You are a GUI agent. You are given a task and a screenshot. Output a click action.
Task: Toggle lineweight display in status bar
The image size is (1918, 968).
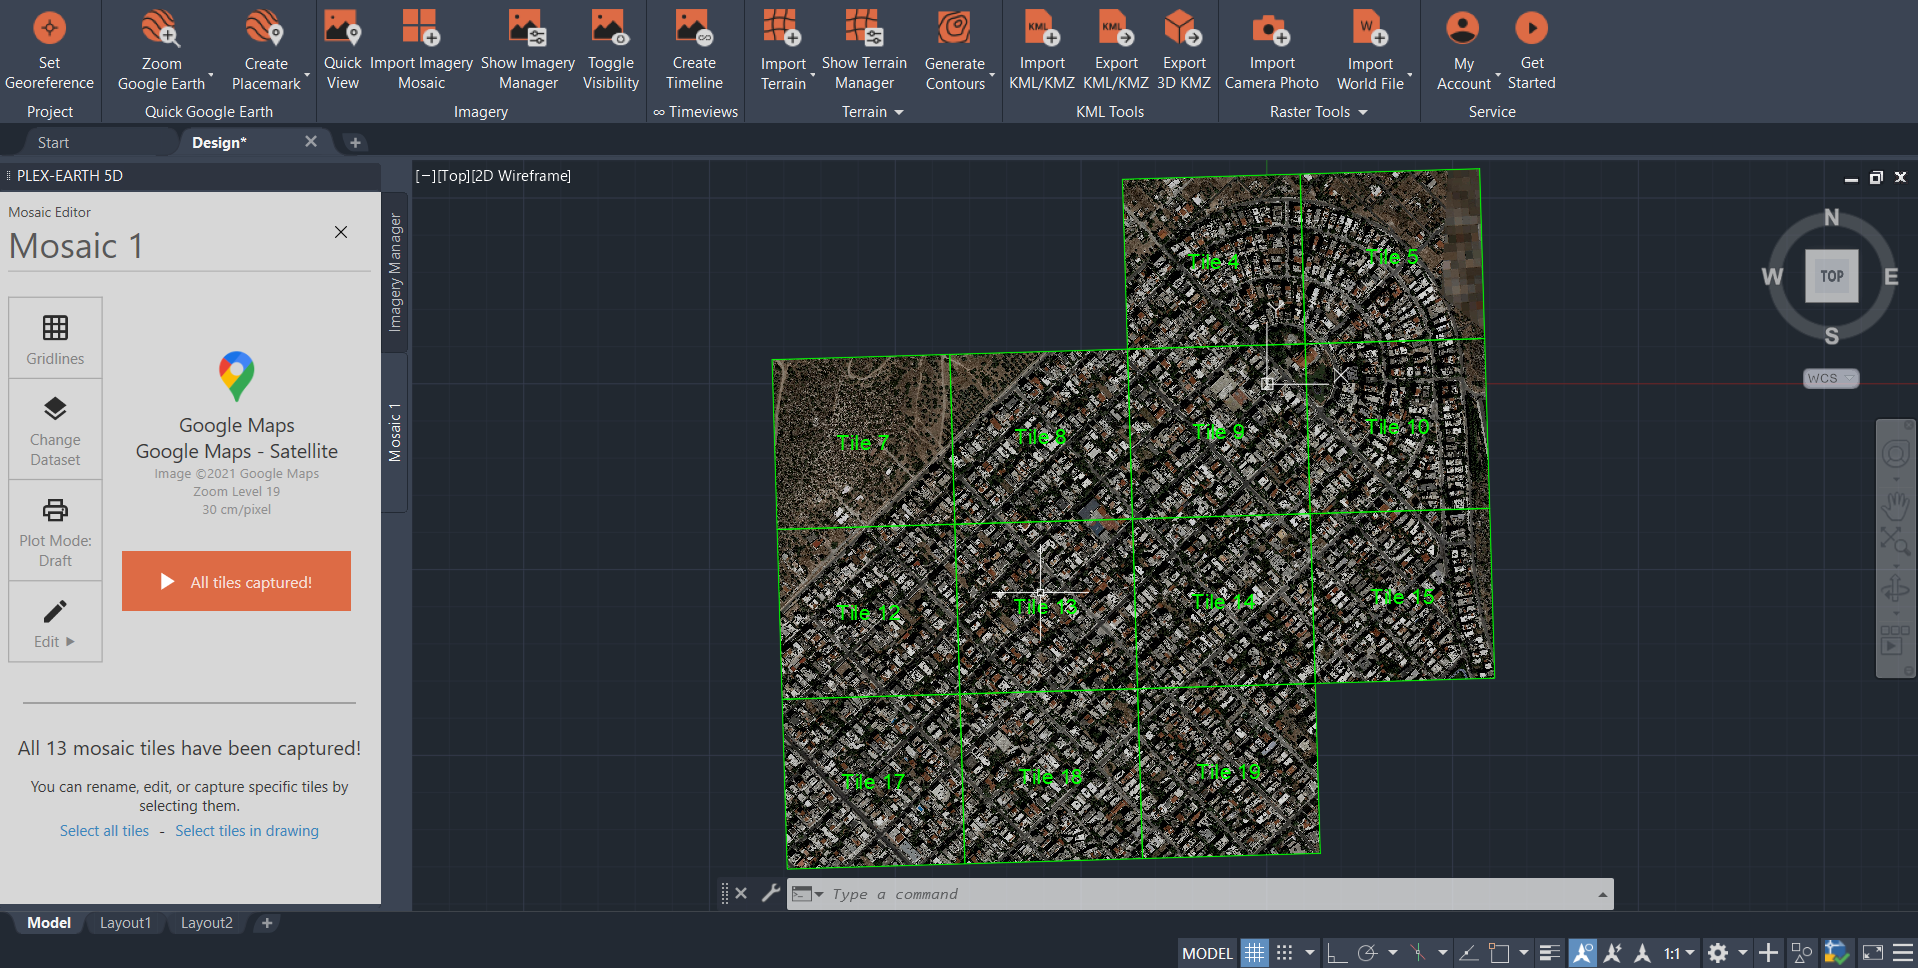(1549, 953)
